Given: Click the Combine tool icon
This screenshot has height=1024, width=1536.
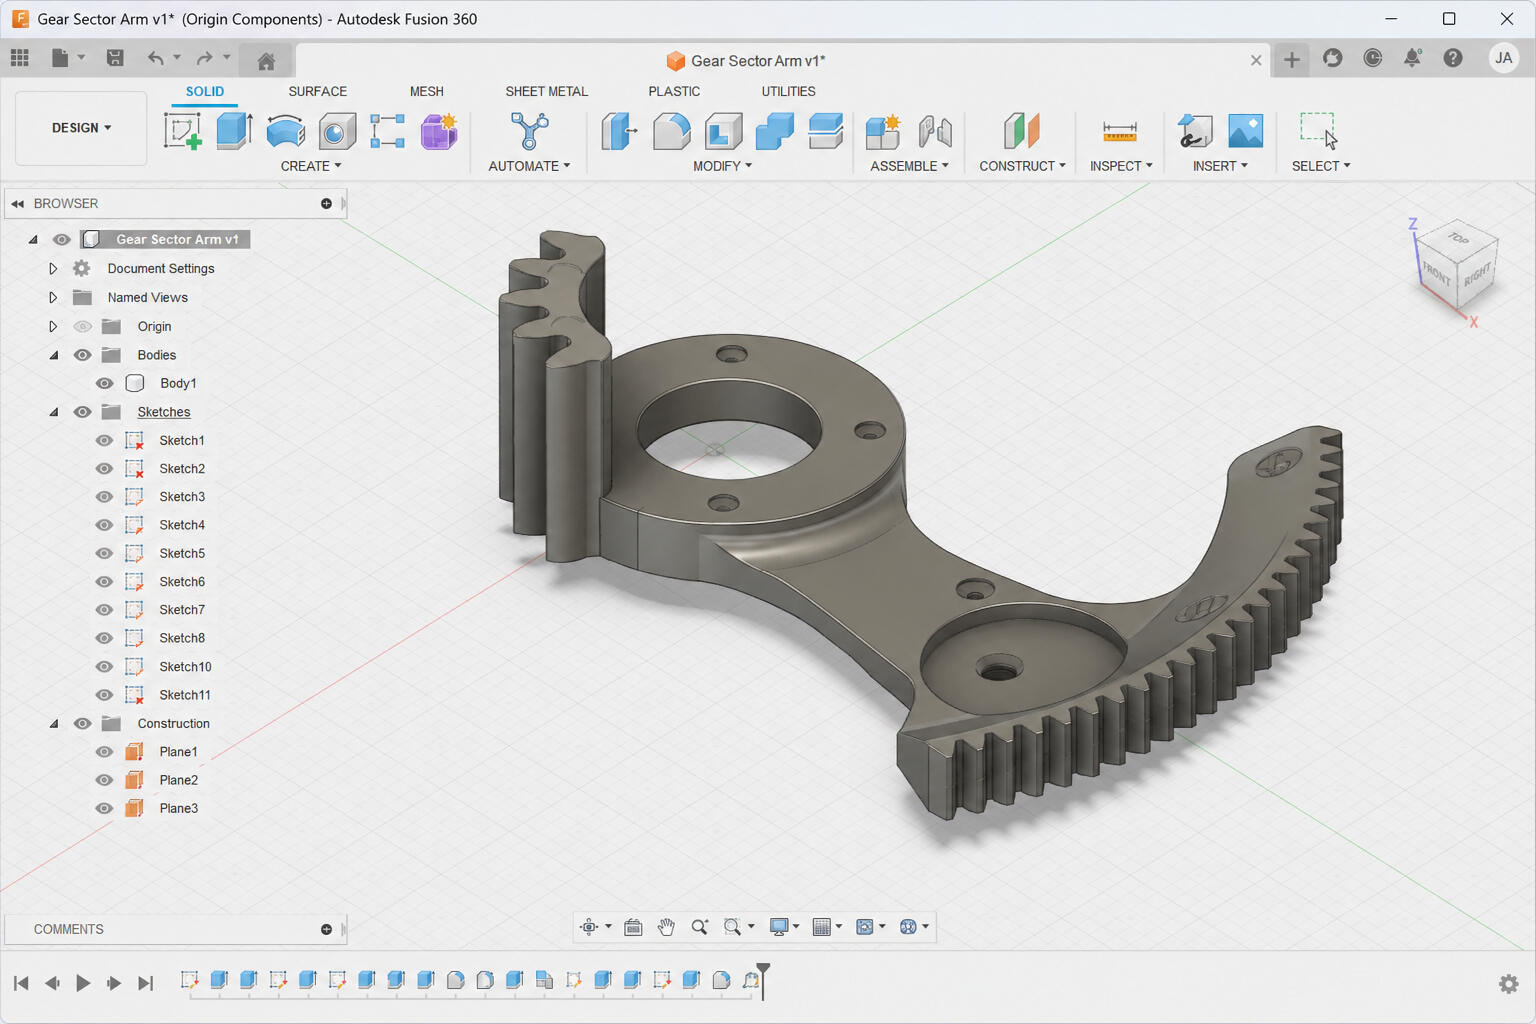Looking at the screenshot, I should [x=775, y=131].
